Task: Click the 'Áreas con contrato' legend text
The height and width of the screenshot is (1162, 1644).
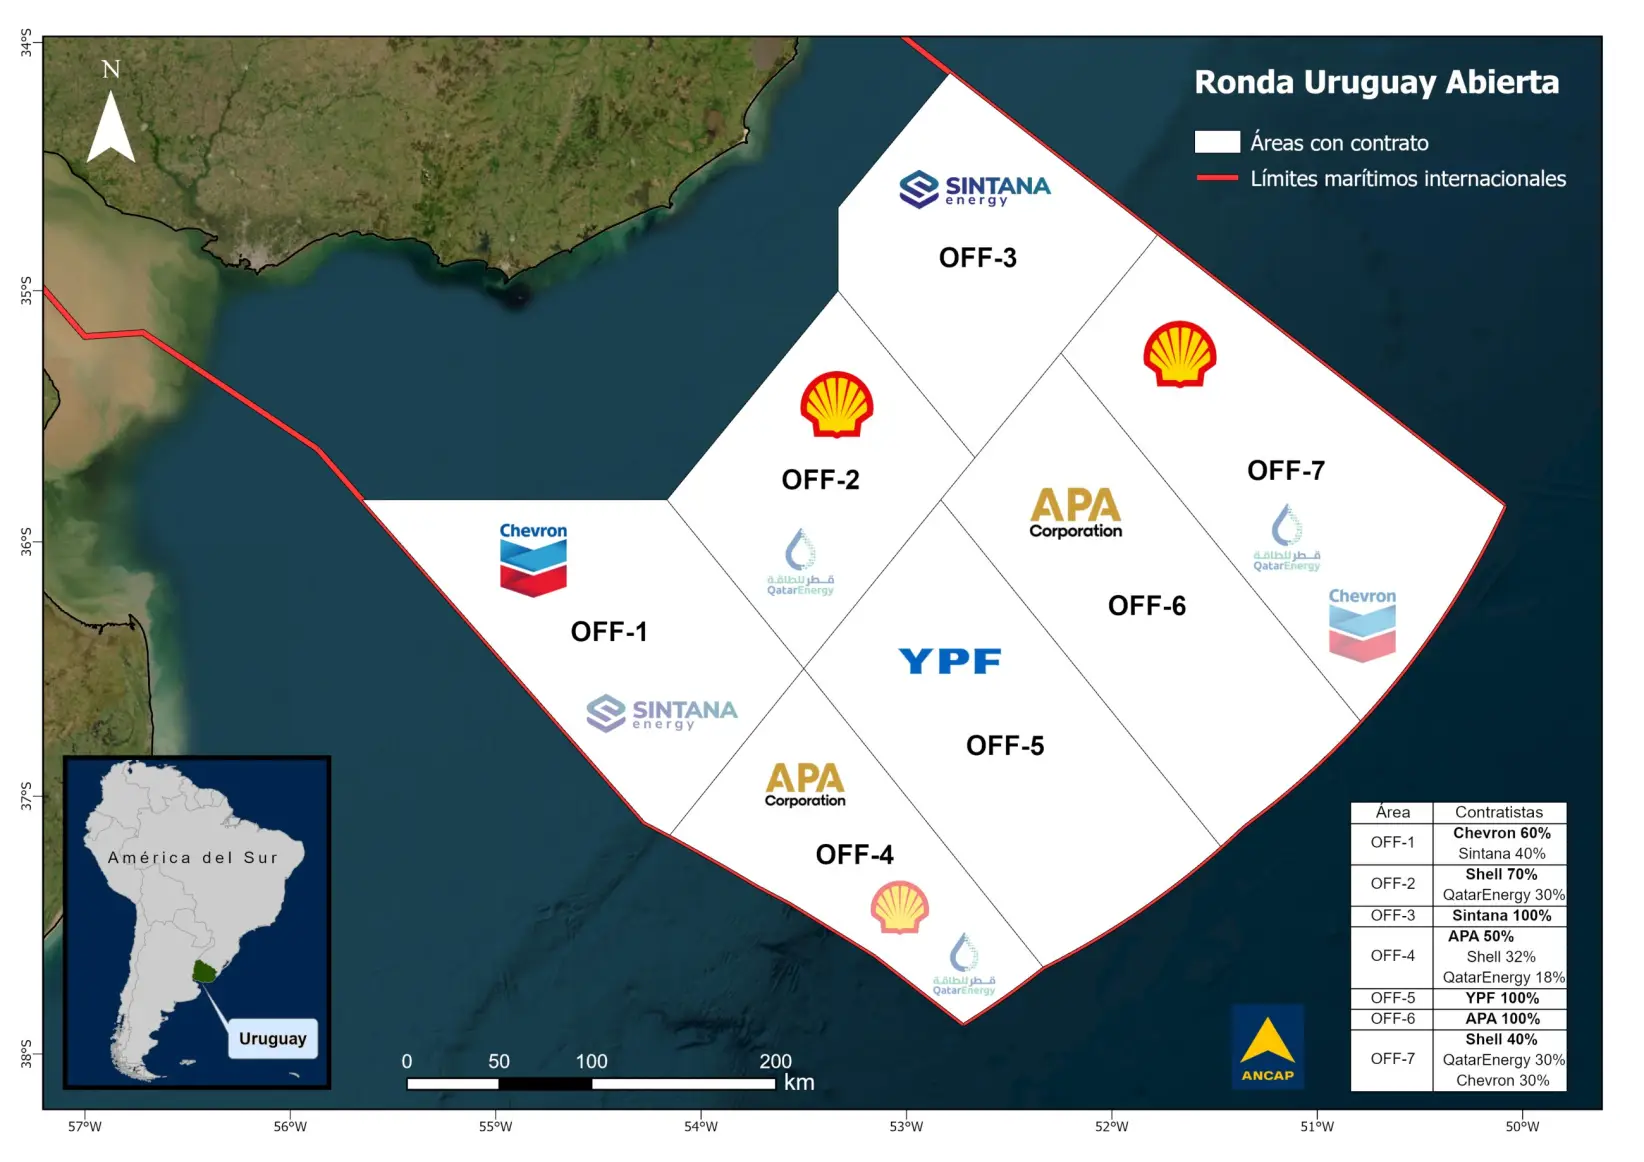Action: (x=1339, y=143)
